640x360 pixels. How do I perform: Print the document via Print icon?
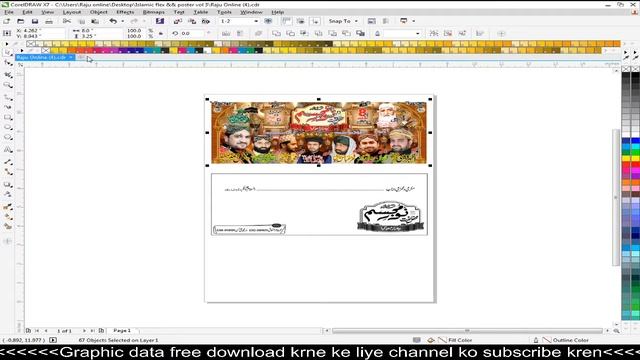[49, 21]
